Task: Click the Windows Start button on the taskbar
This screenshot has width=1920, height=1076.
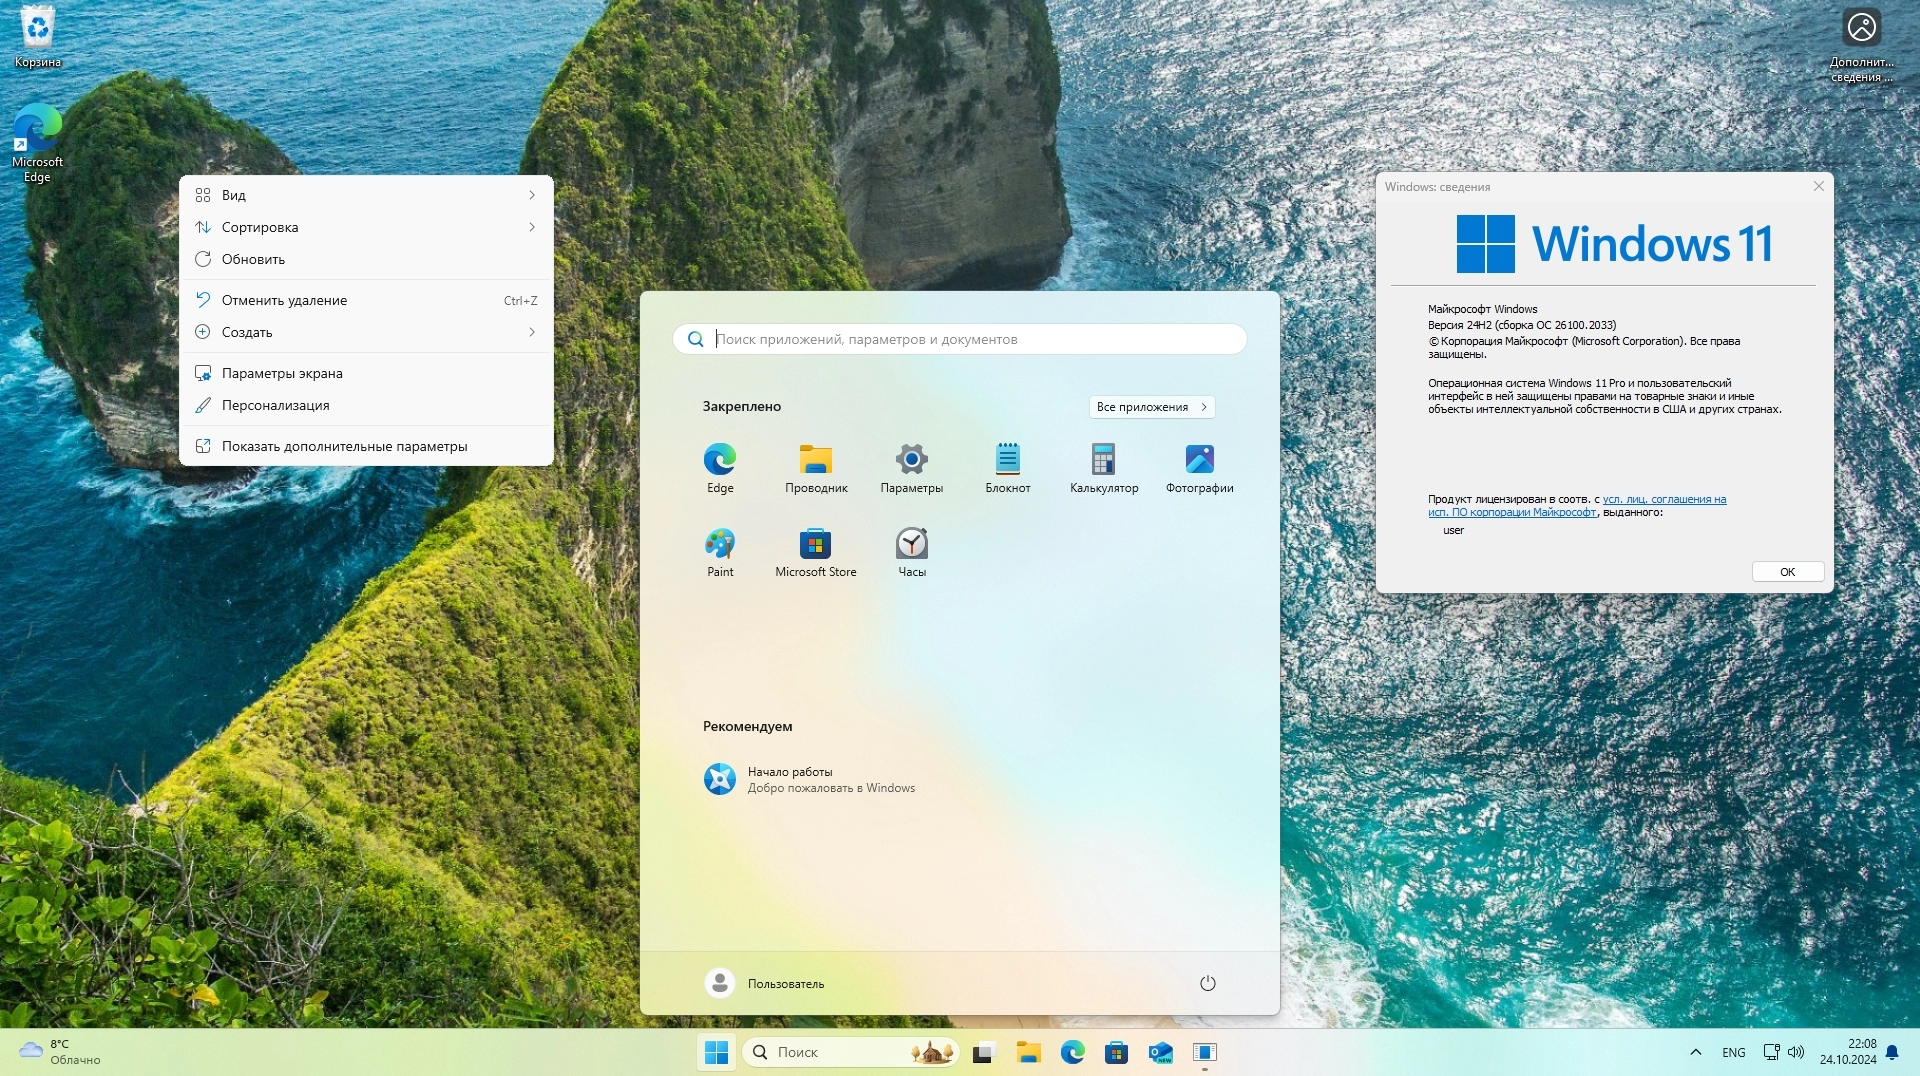Action: pos(717,1052)
